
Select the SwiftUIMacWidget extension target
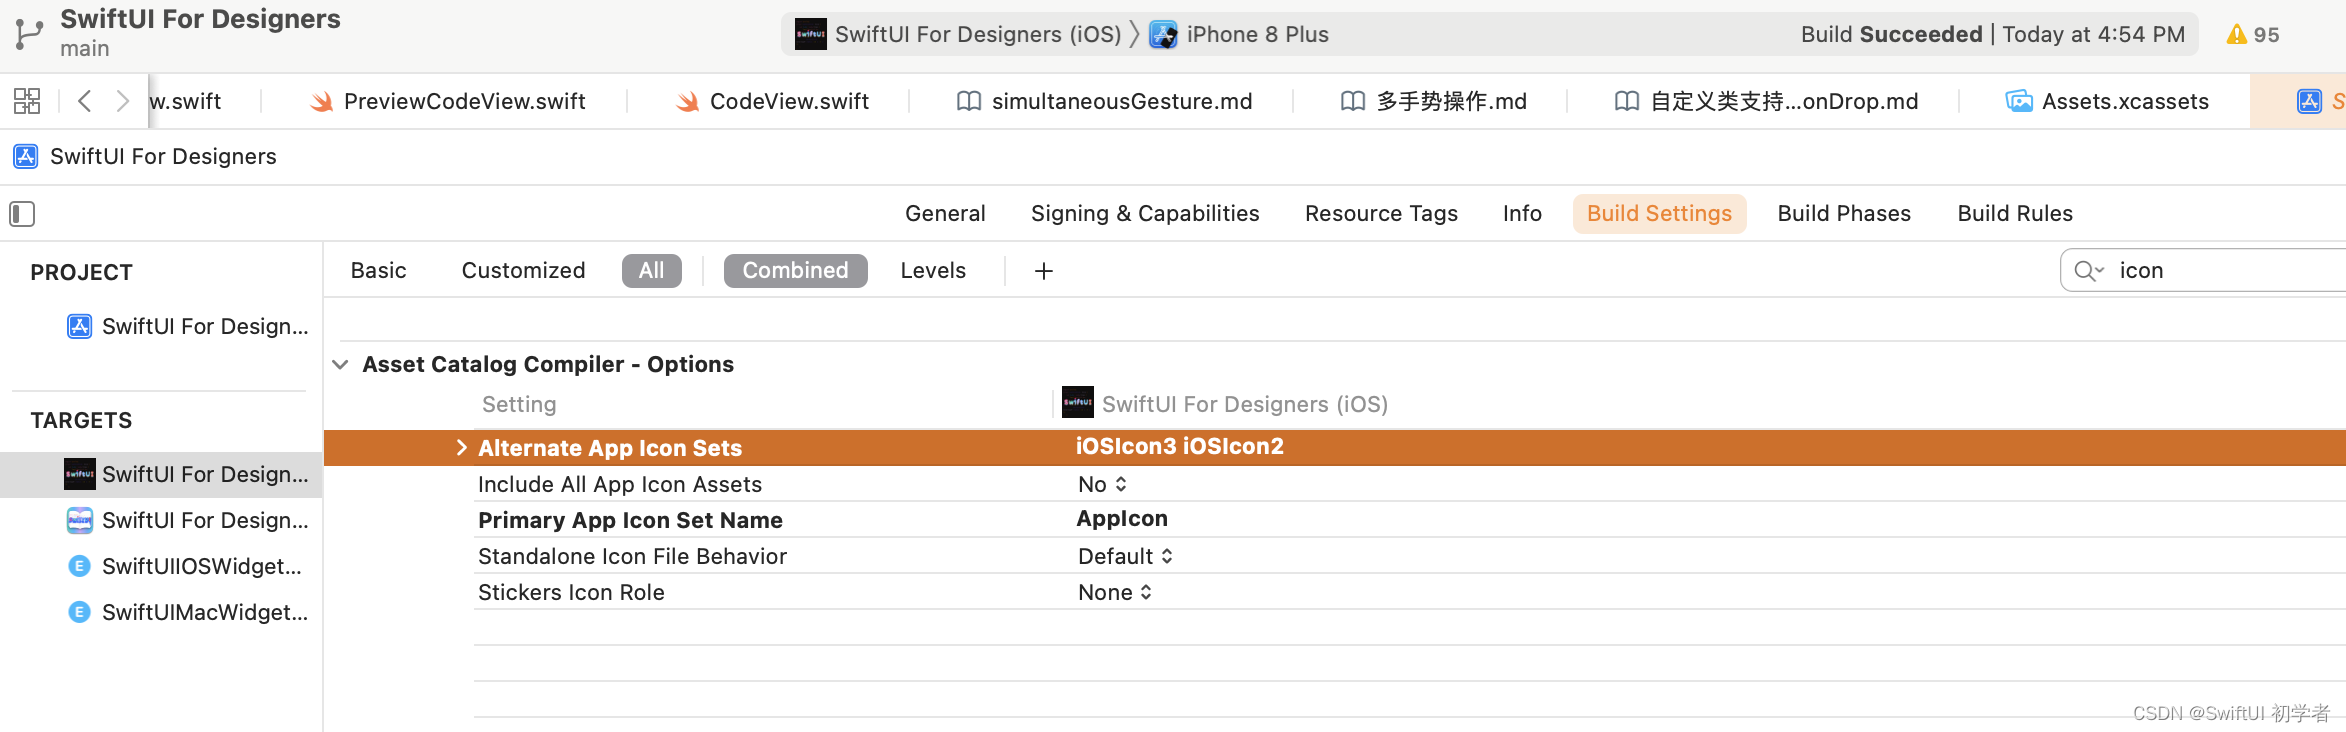coord(188,612)
